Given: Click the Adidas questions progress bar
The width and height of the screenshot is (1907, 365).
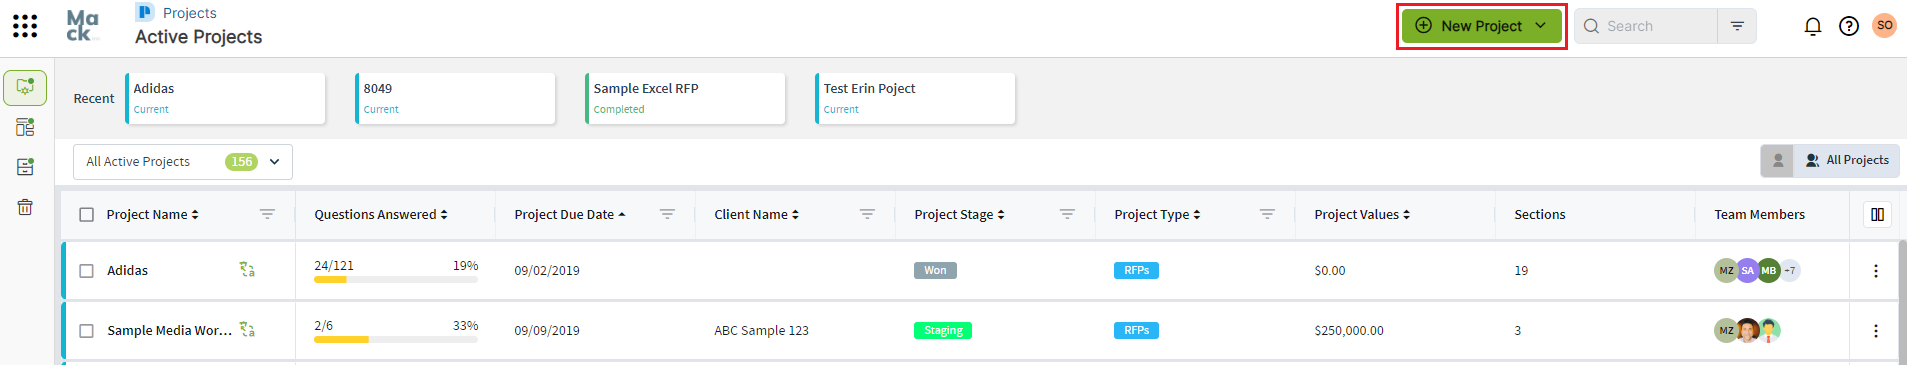Looking at the screenshot, I should click(x=396, y=280).
